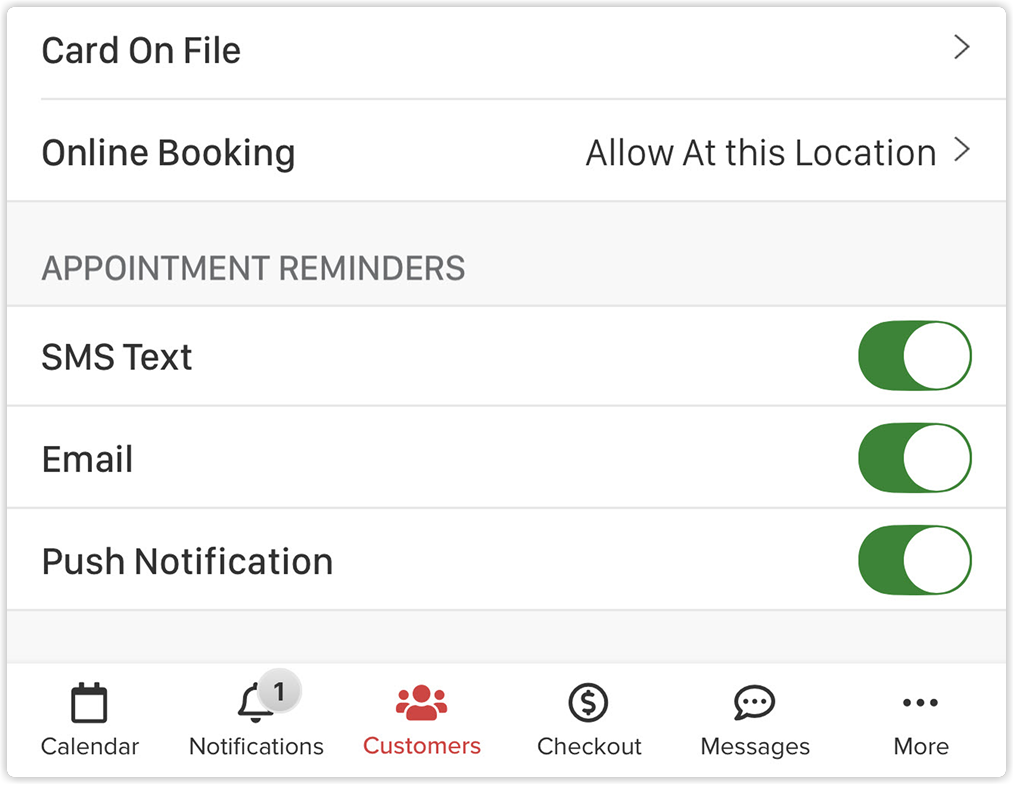Open the Messages speech bubble icon
1014x785 pixels.
coord(755,703)
